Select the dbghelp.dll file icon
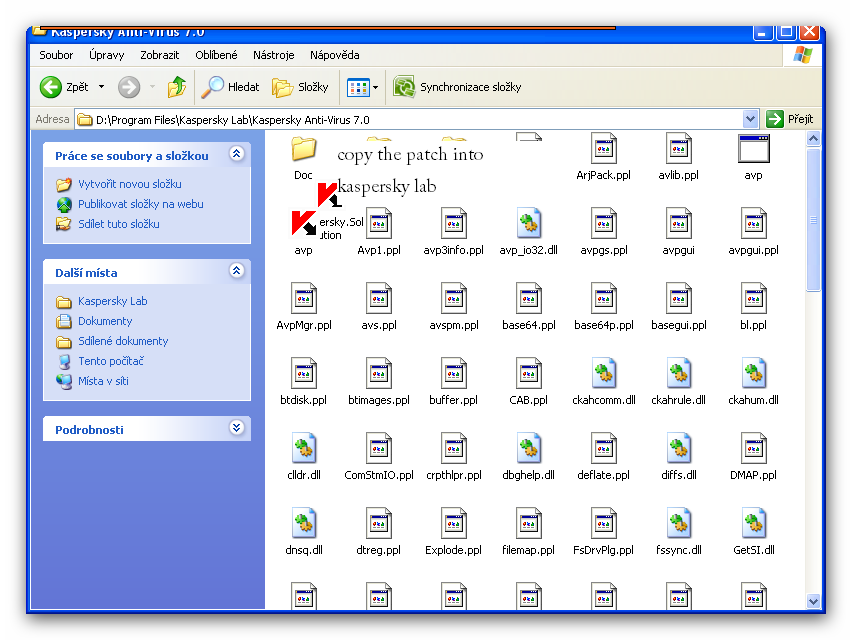 click(529, 448)
